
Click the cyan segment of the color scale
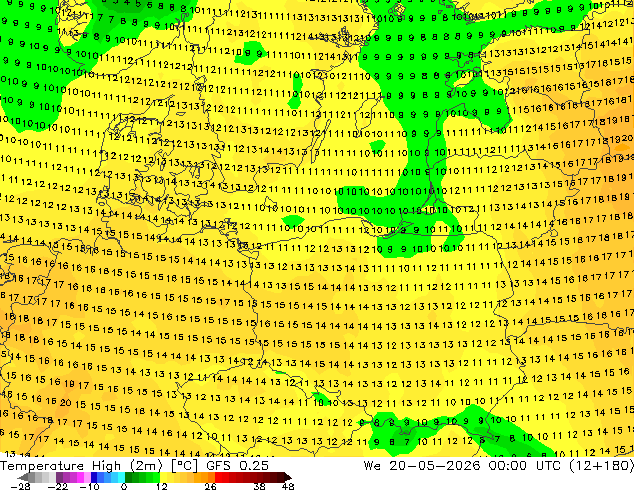[121, 477]
